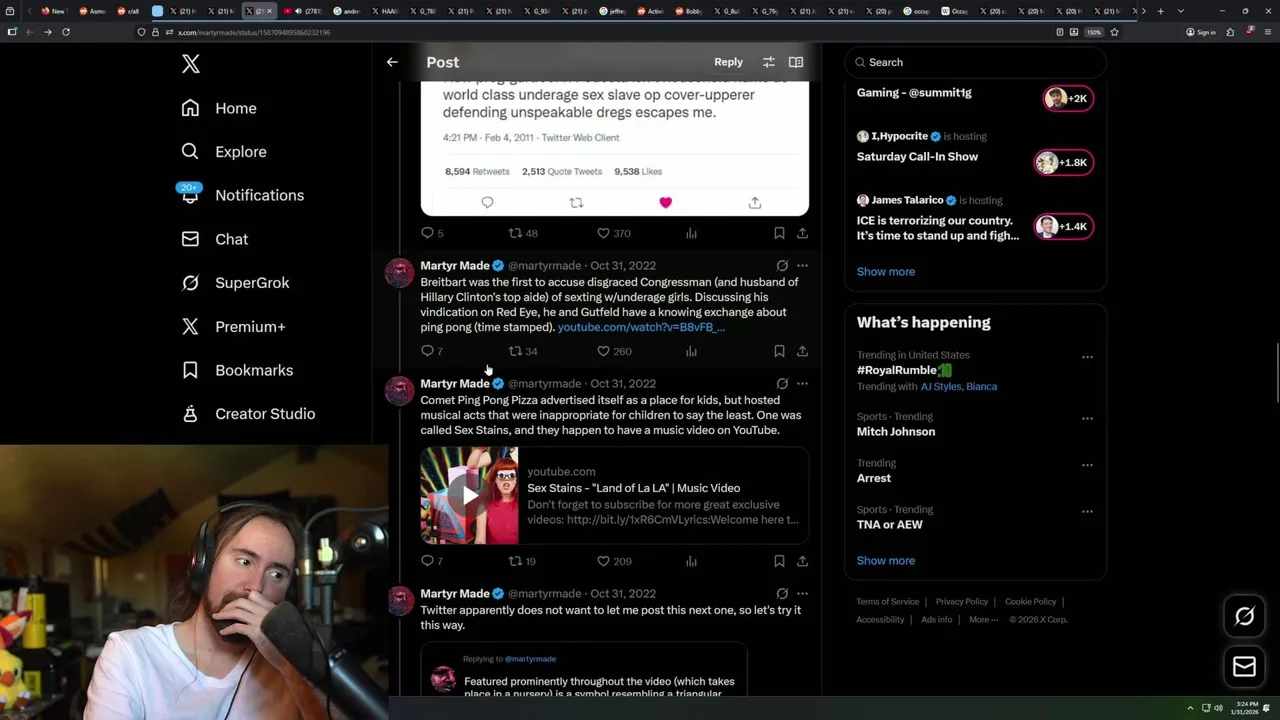The width and height of the screenshot is (1280, 720).
Task: Like the Breitbart tweet with 260 likes
Action: [x=613, y=351]
